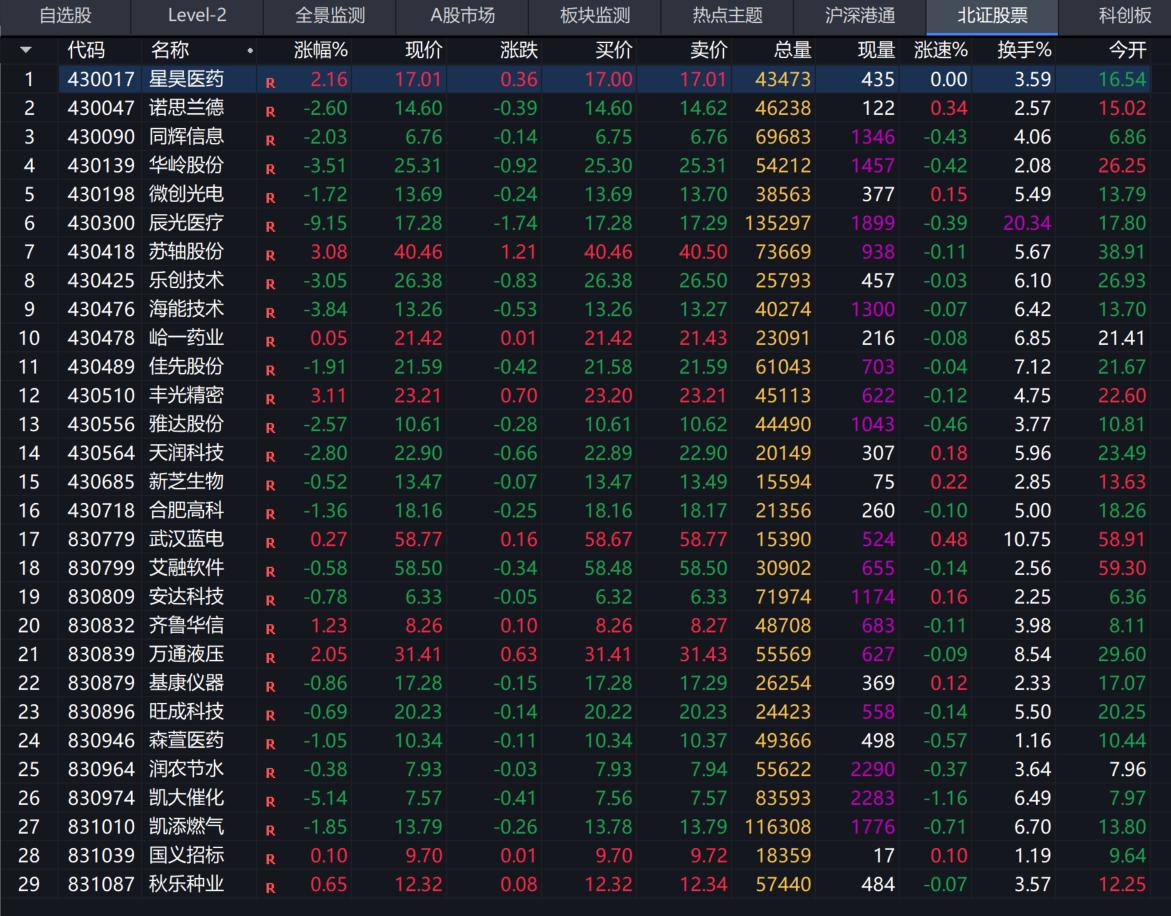Select stock code 830964

101,769
